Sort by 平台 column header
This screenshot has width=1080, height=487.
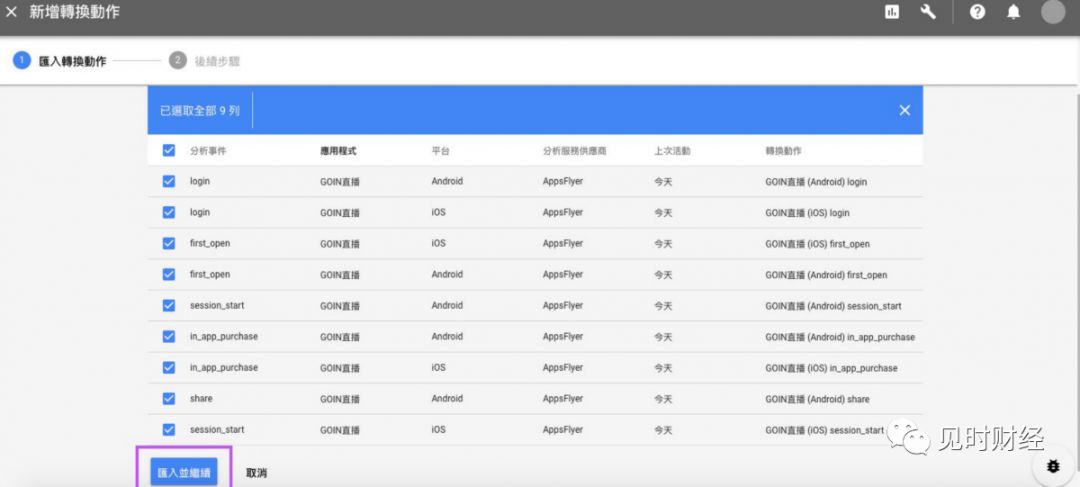(440, 151)
